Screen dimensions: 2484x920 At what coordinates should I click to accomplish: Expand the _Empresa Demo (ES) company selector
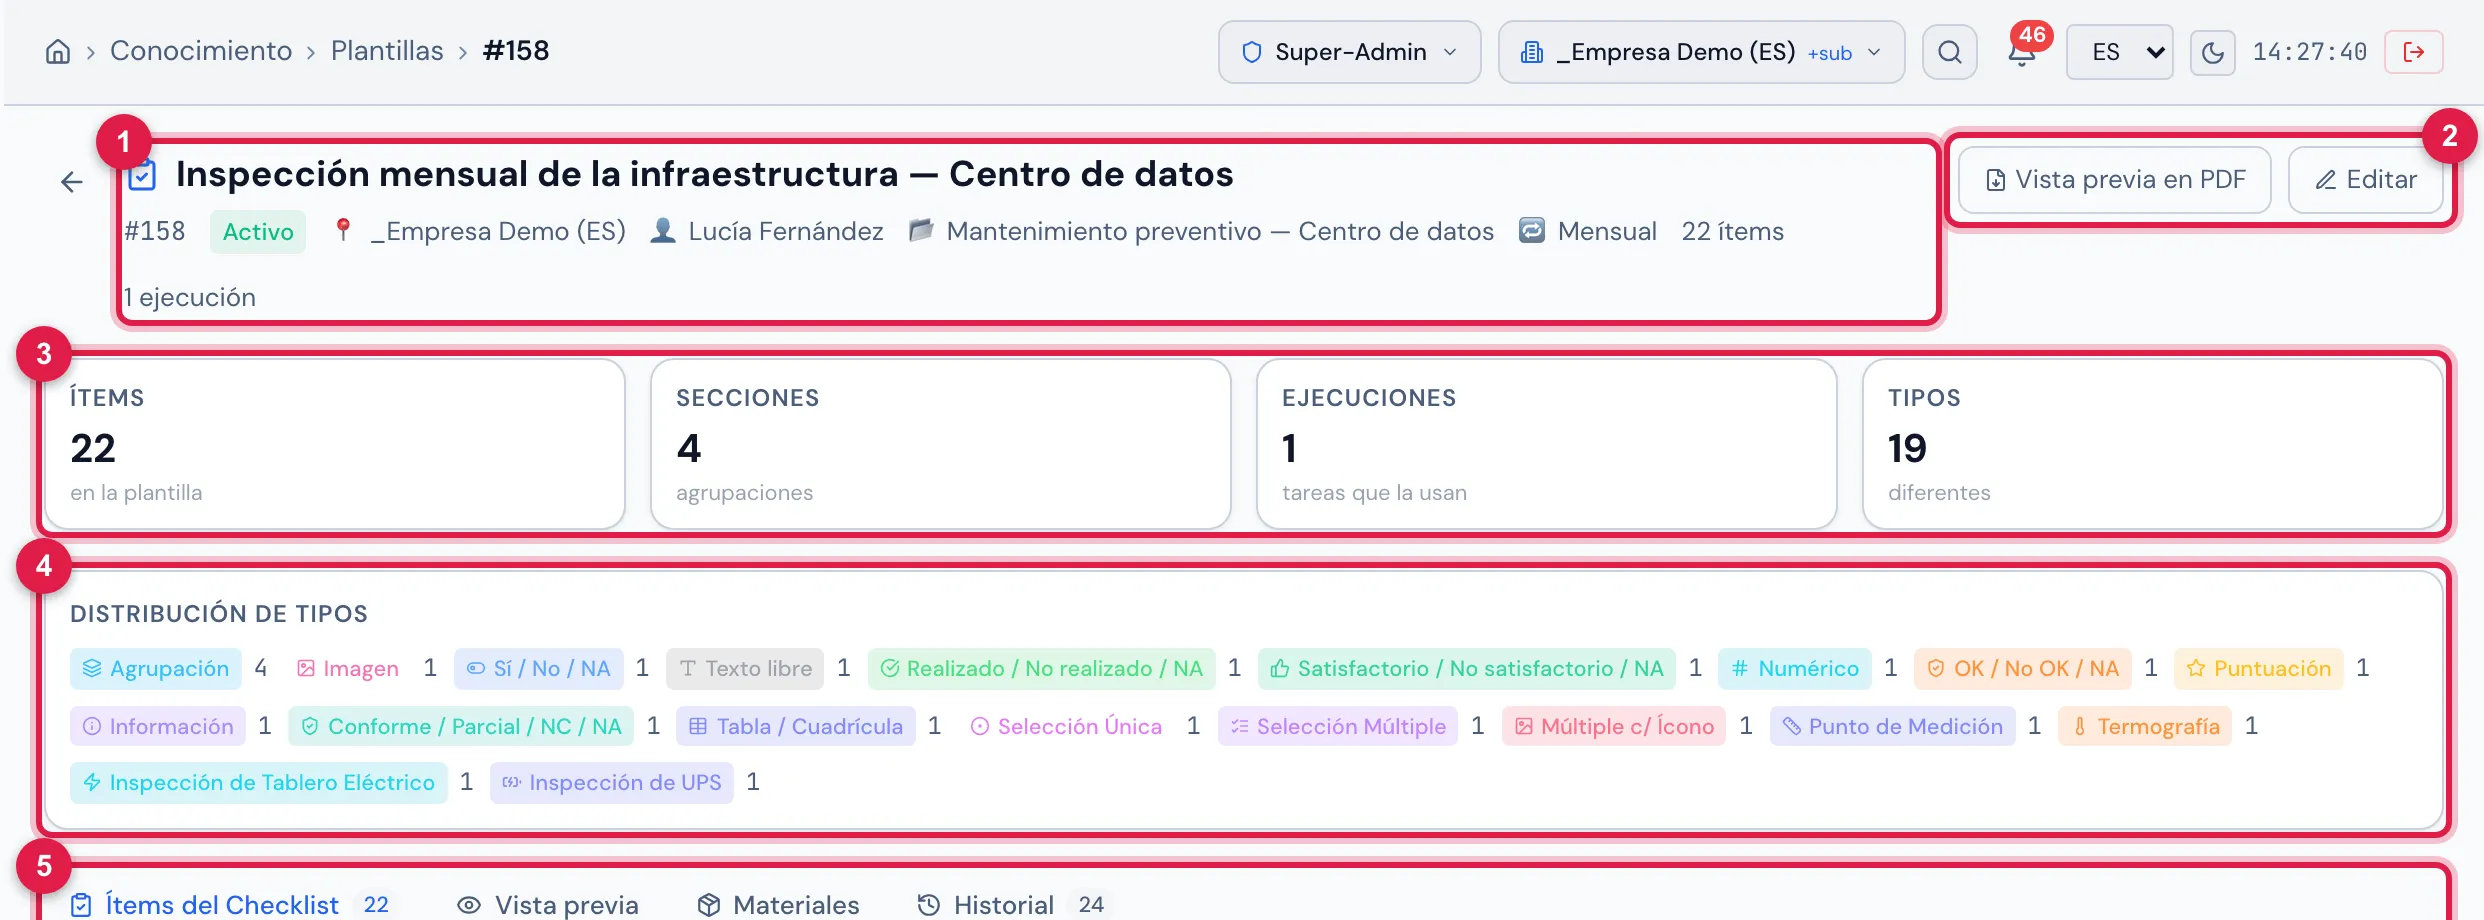pos(1701,52)
